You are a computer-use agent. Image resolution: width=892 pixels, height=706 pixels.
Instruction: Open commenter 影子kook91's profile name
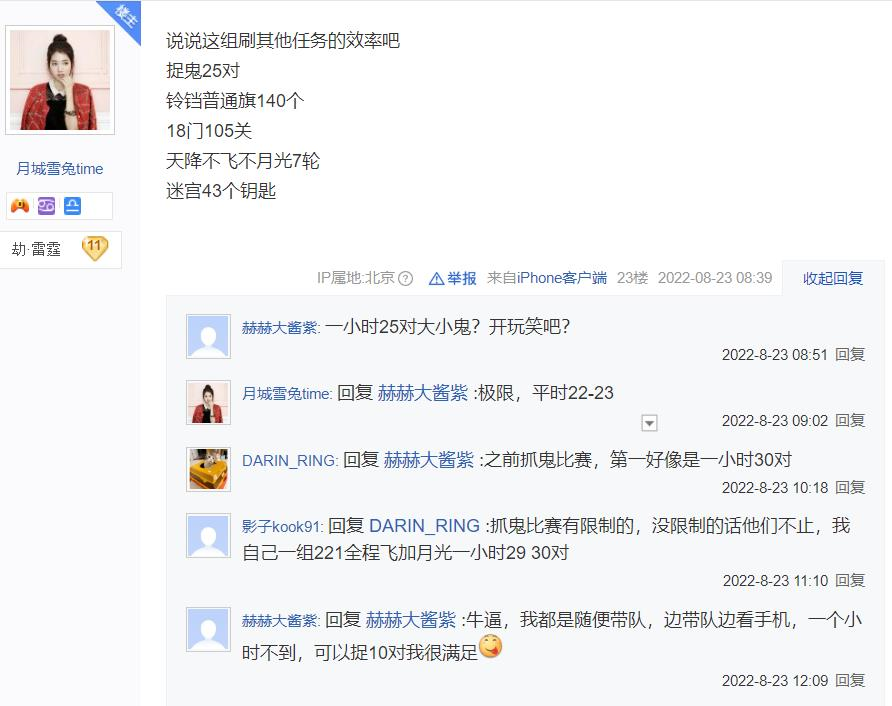coord(282,527)
